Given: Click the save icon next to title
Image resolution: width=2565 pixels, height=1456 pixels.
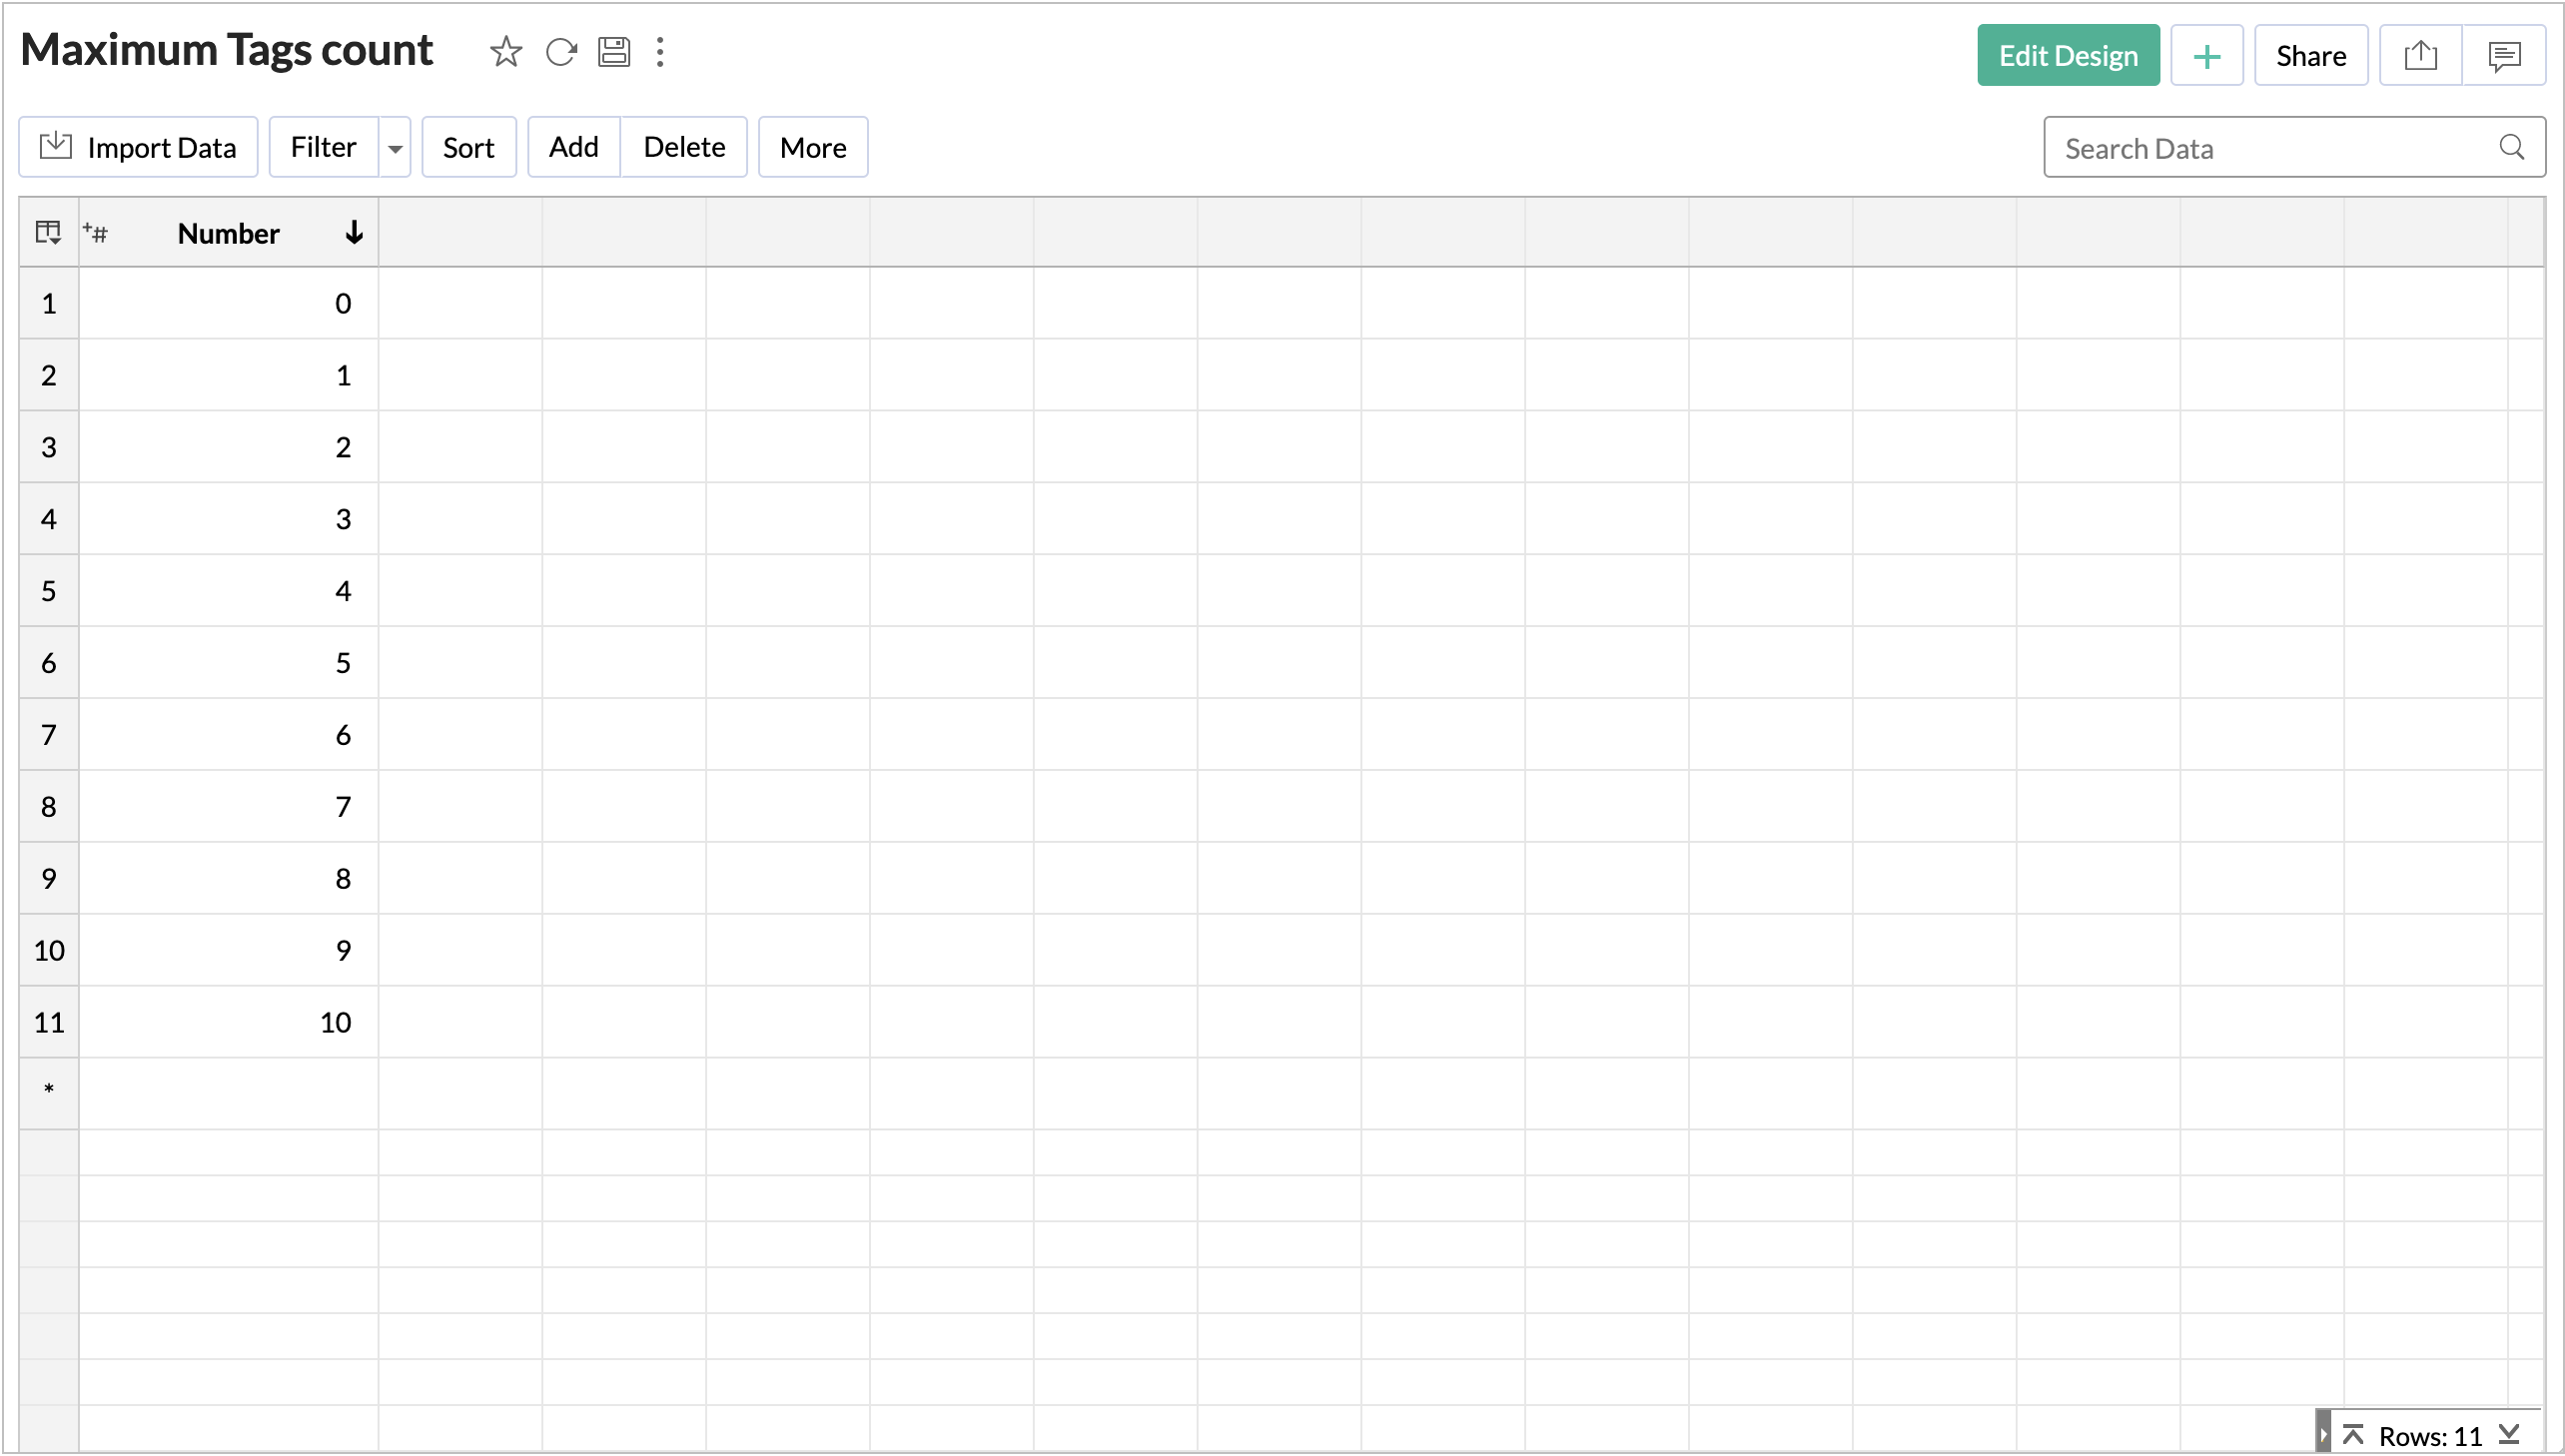Looking at the screenshot, I should pyautogui.click(x=613, y=52).
